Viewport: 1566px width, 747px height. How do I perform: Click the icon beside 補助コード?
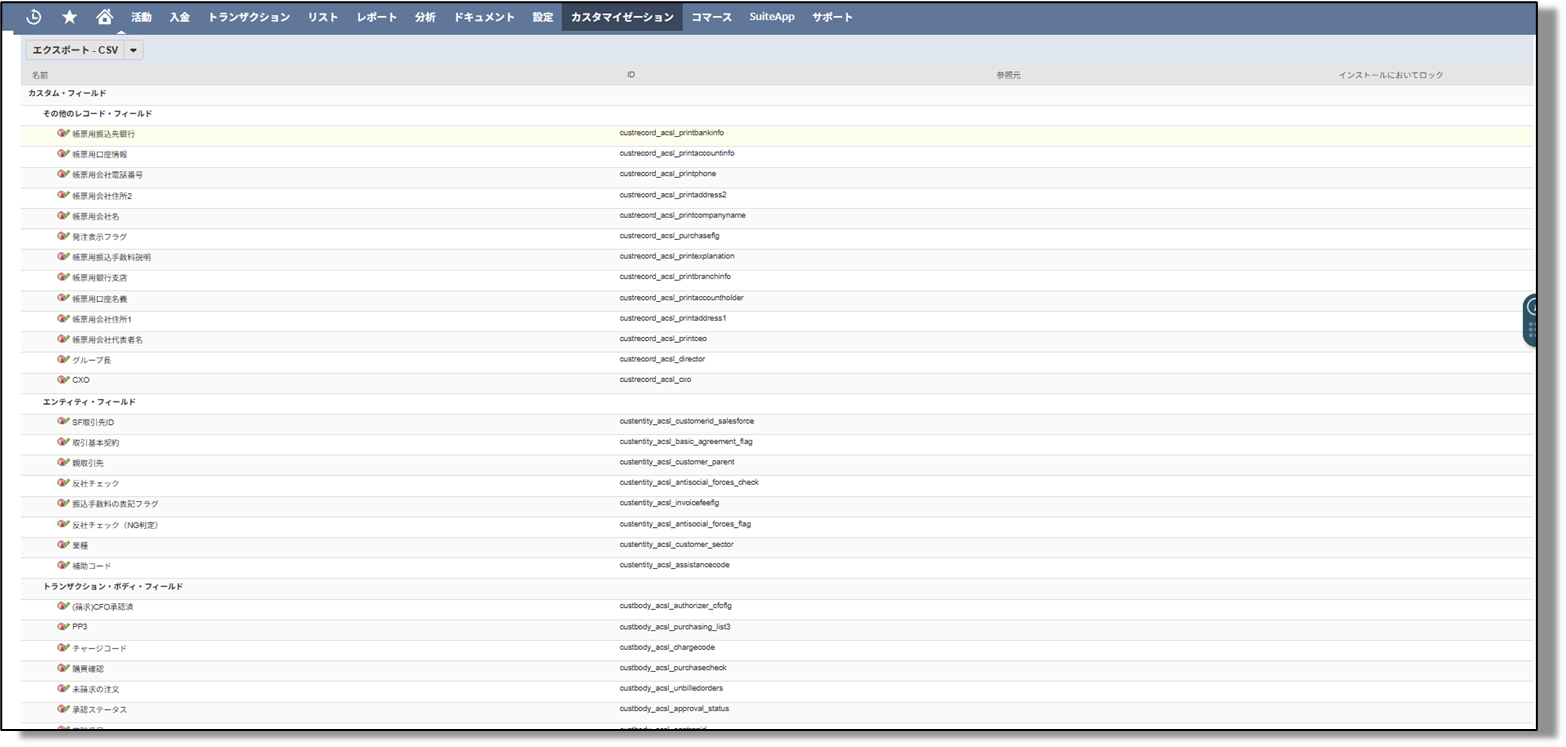click(63, 565)
